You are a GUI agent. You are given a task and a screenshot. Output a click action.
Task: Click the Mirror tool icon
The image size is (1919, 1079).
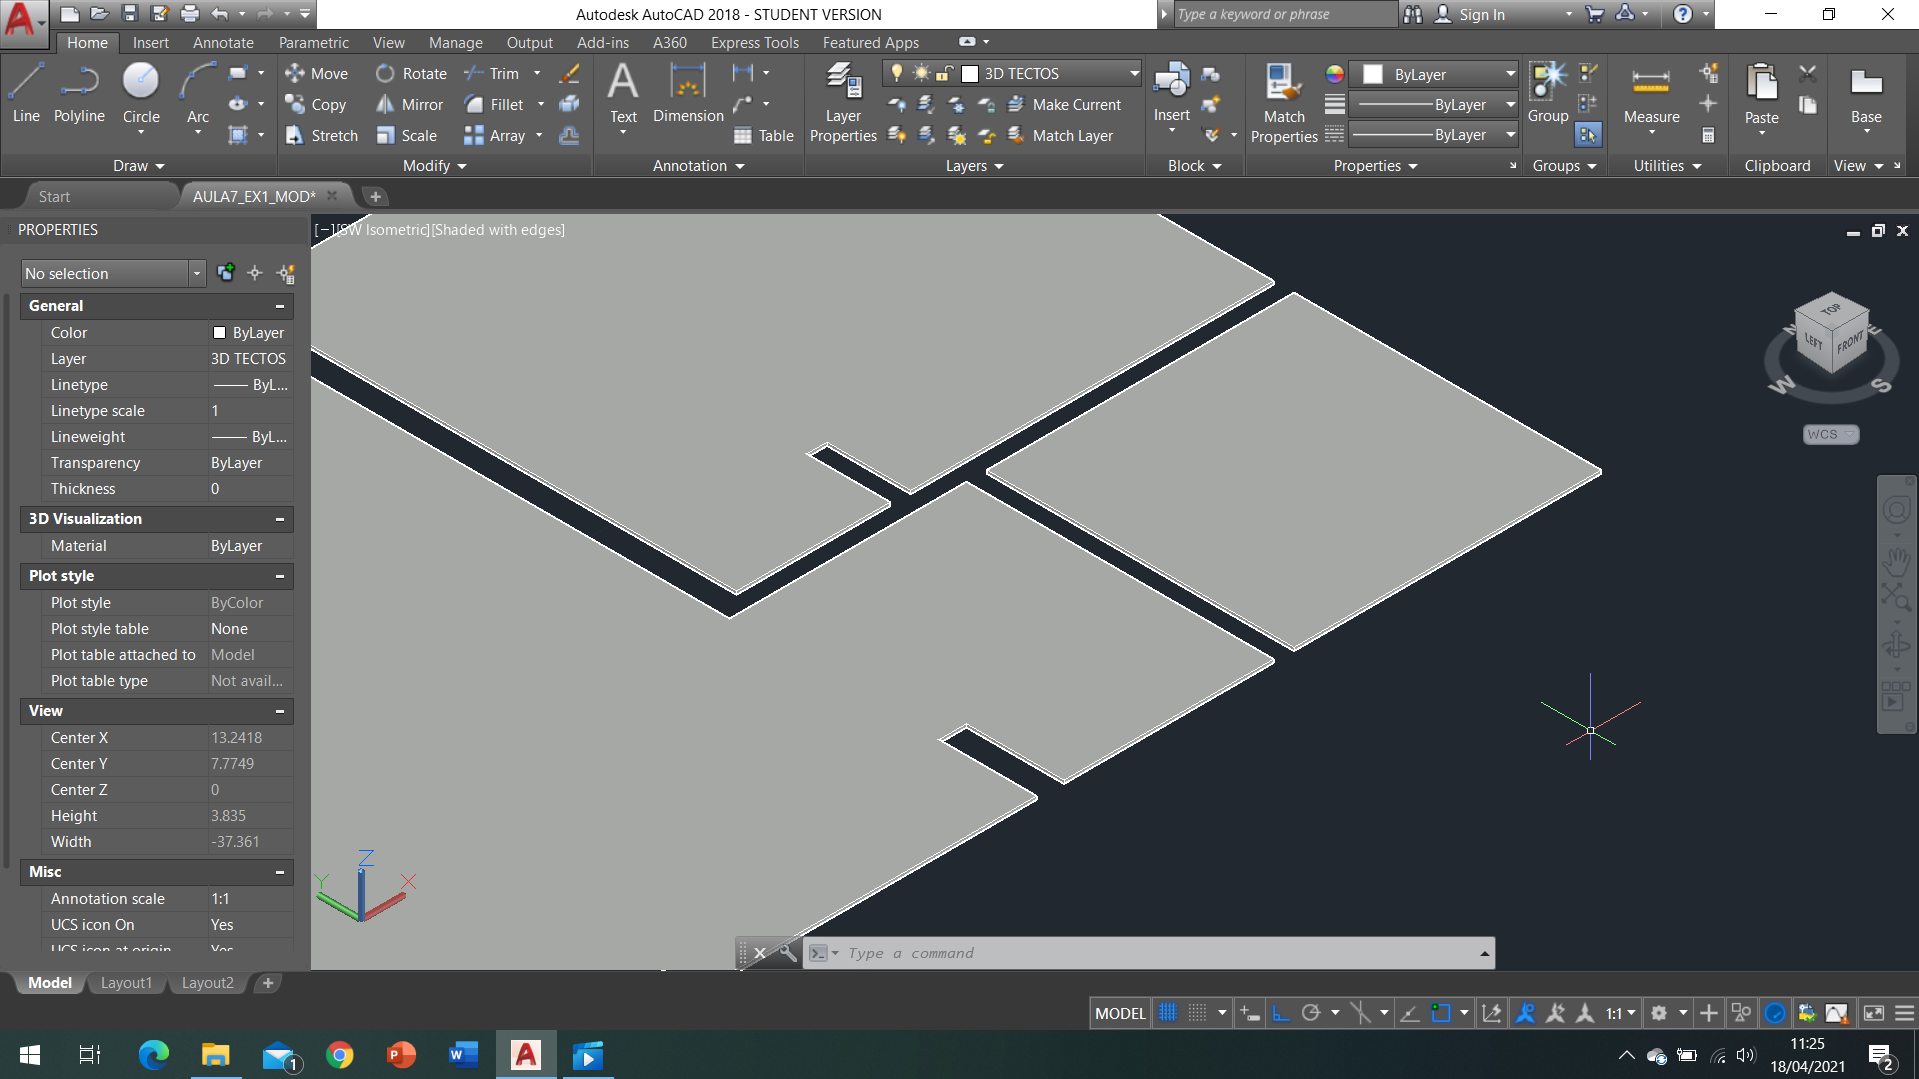385,105
